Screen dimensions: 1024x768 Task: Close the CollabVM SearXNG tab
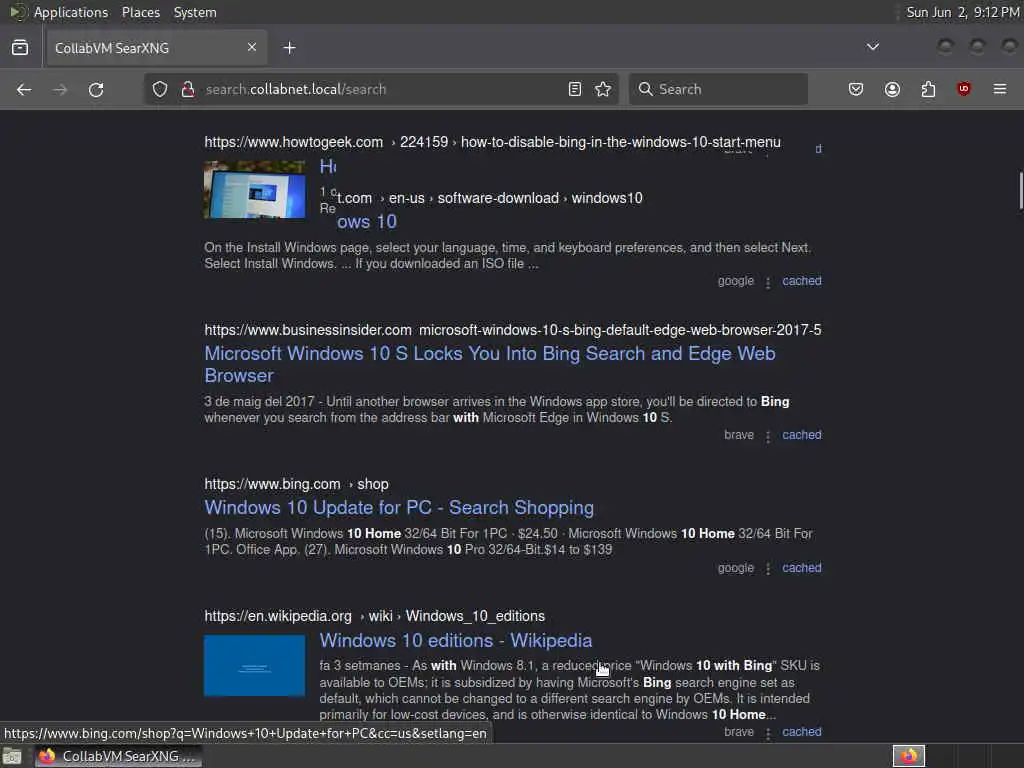(x=252, y=47)
